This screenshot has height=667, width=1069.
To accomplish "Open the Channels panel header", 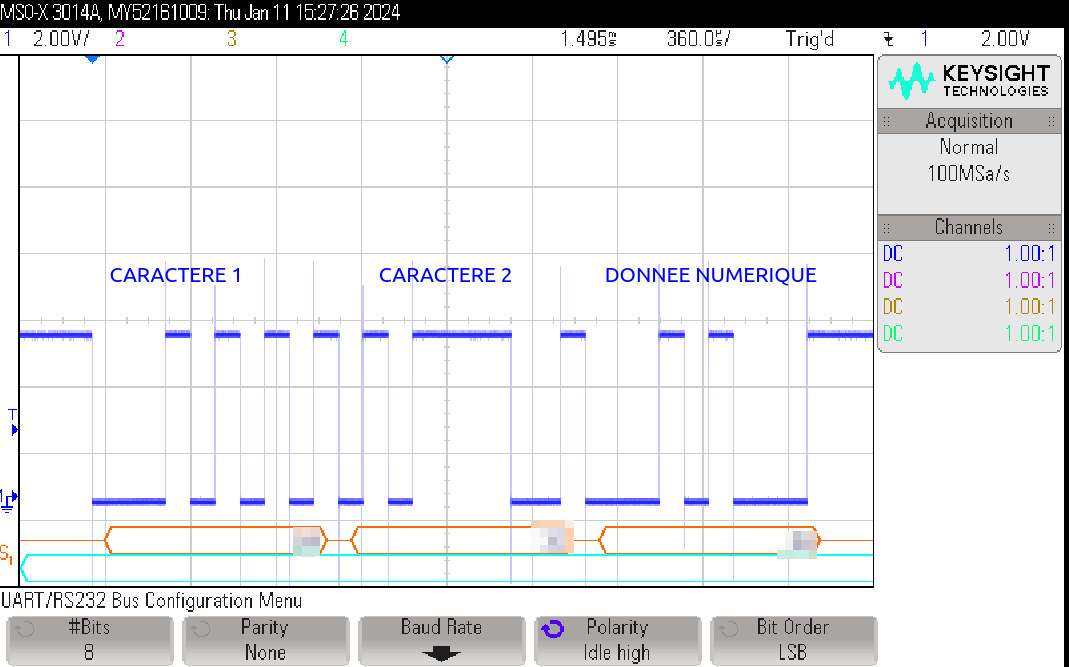I will click(968, 227).
